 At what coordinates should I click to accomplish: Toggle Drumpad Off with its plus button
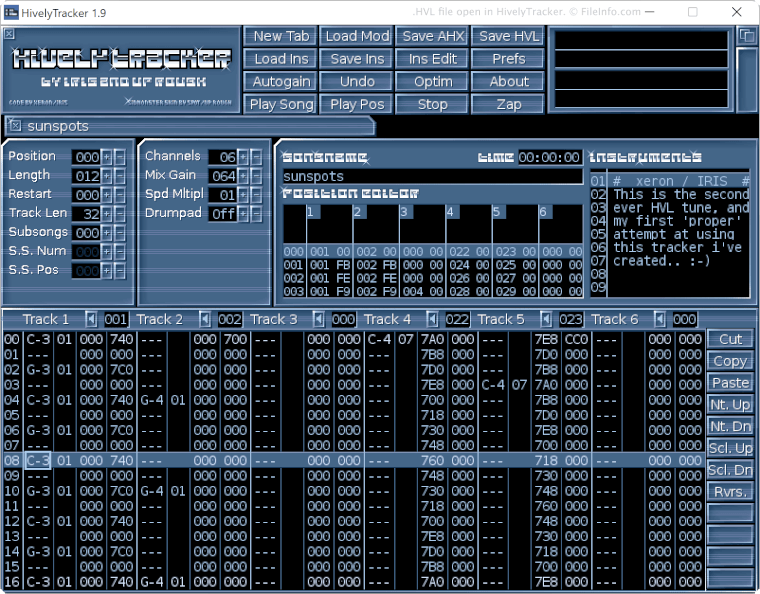pyautogui.click(x=243, y=214)
